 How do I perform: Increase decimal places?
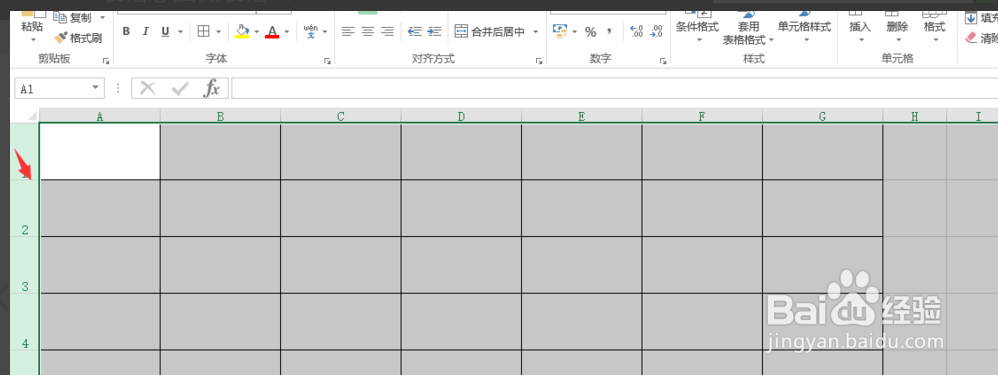click(x=636, y=31)
